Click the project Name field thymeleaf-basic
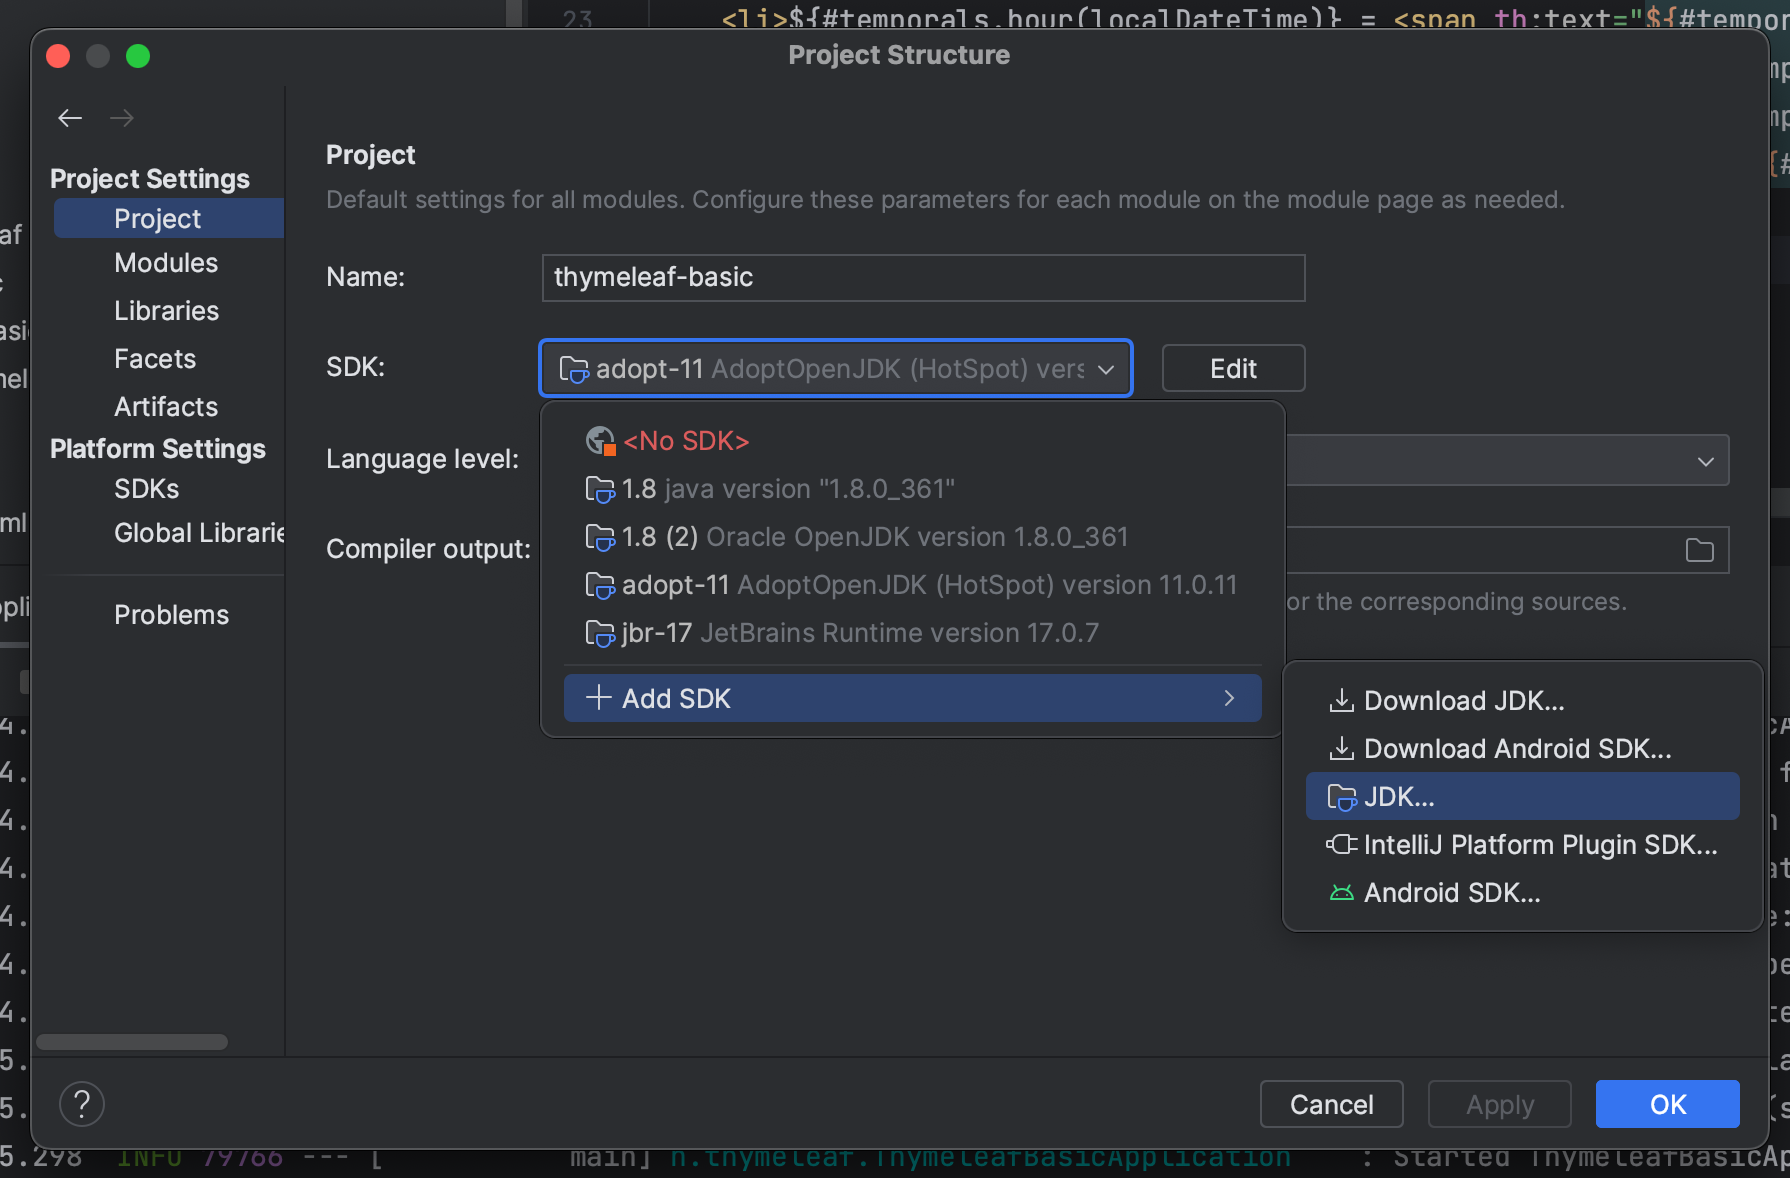This screenshot has height=1178, width=1790. tap(923, 277)
